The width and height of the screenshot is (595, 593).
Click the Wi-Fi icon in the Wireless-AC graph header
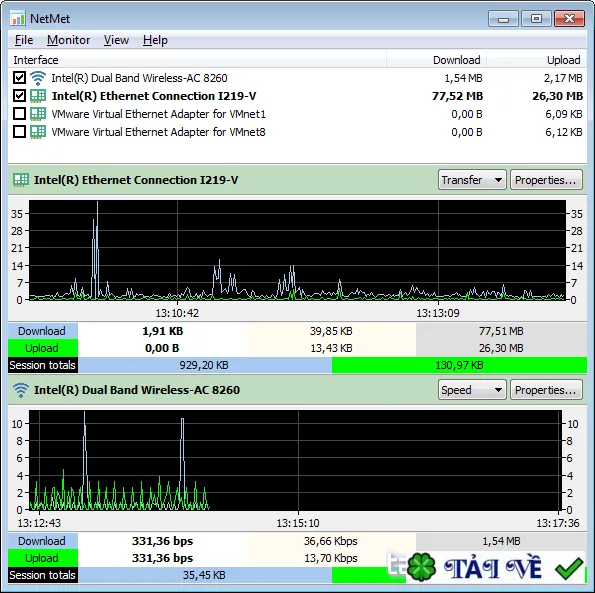20,390
